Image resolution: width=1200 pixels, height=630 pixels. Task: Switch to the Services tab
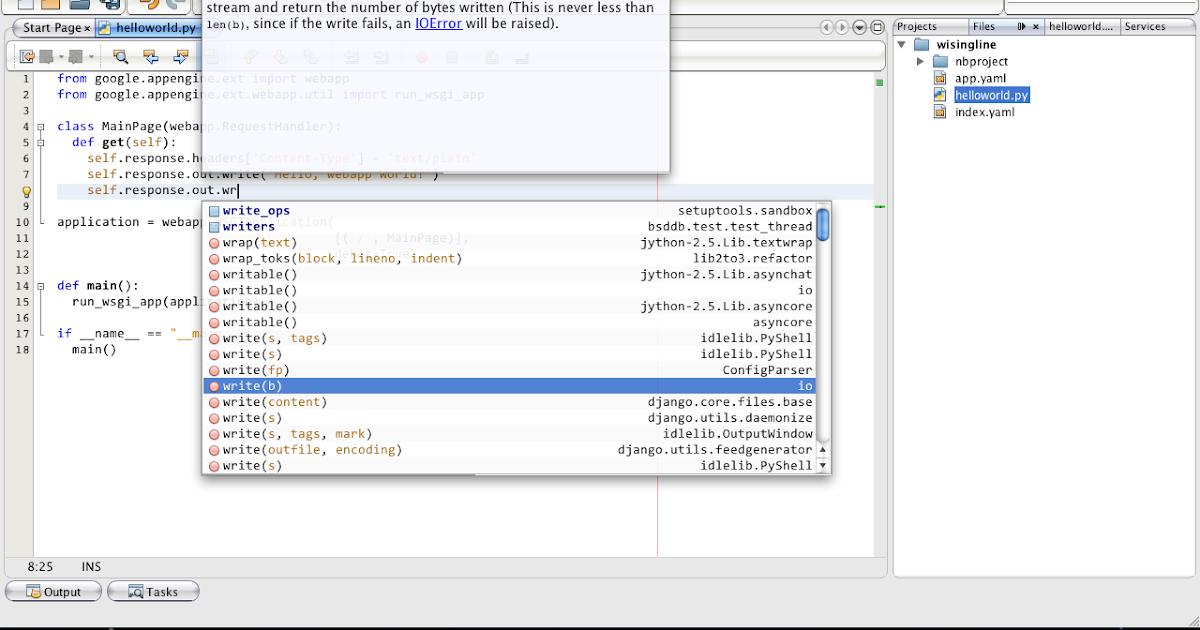pyautogui.click(x=1145, y=27)
